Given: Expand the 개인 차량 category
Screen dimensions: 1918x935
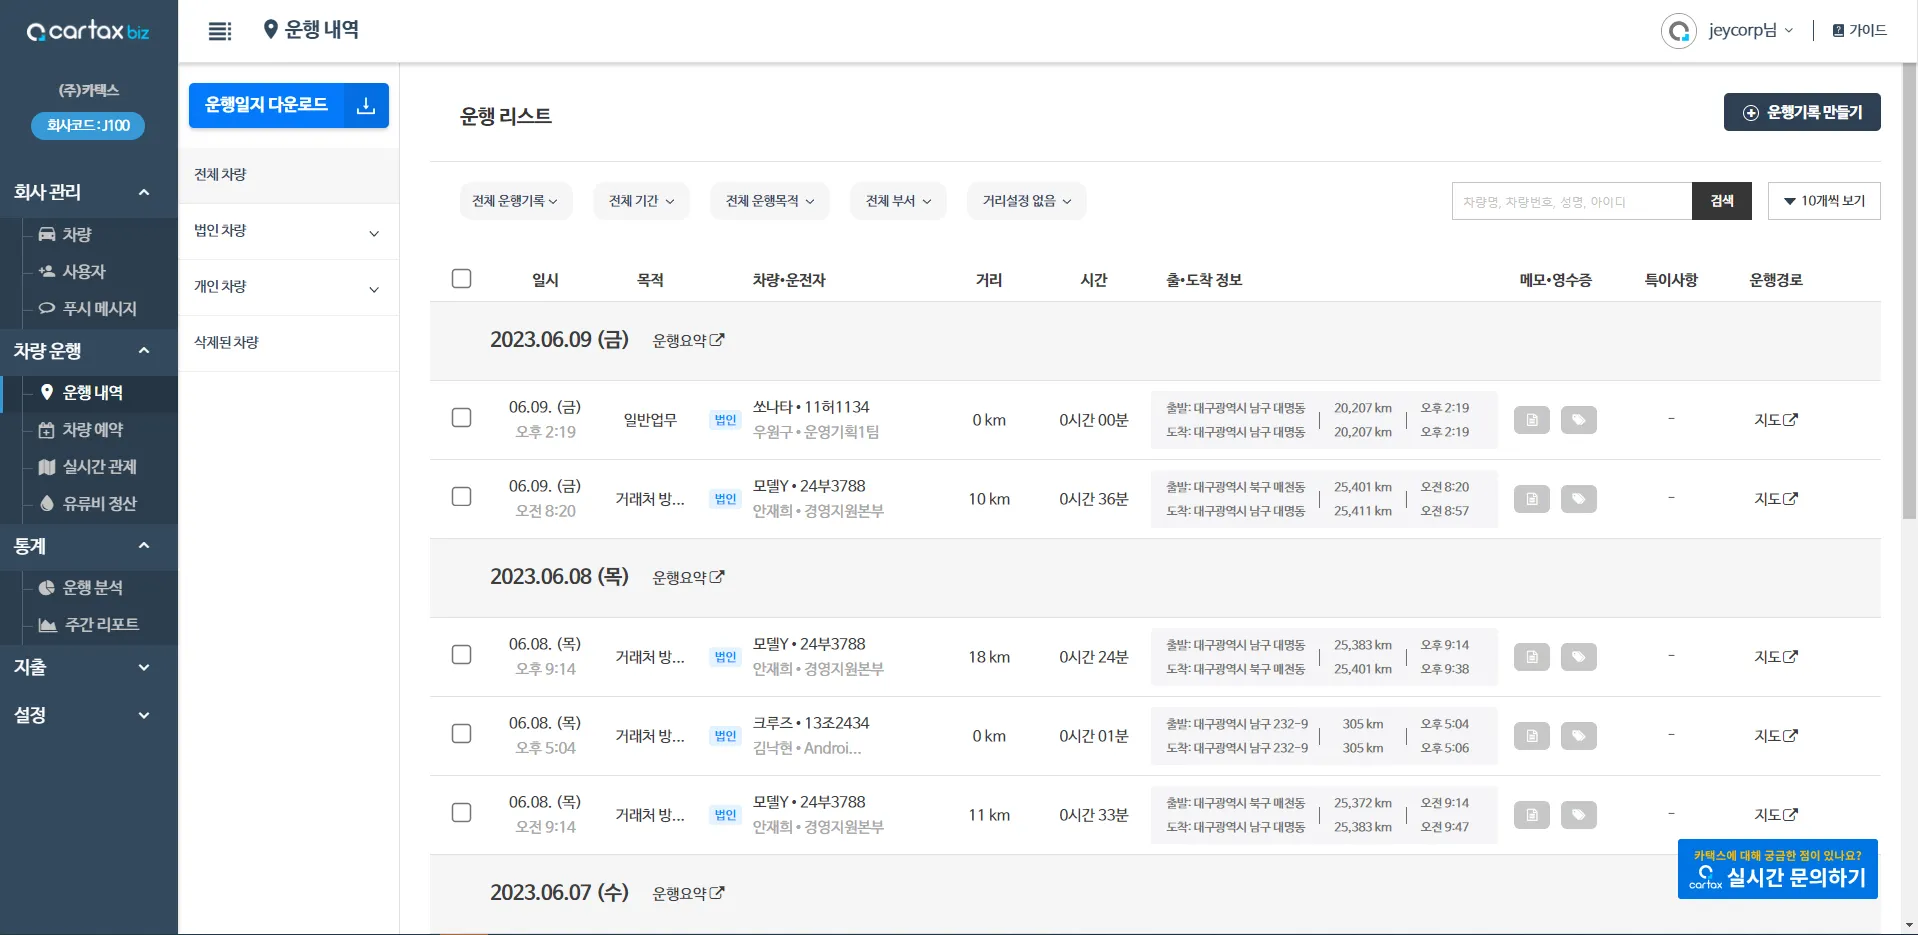Looking at the screenshot, I should 289,288.
